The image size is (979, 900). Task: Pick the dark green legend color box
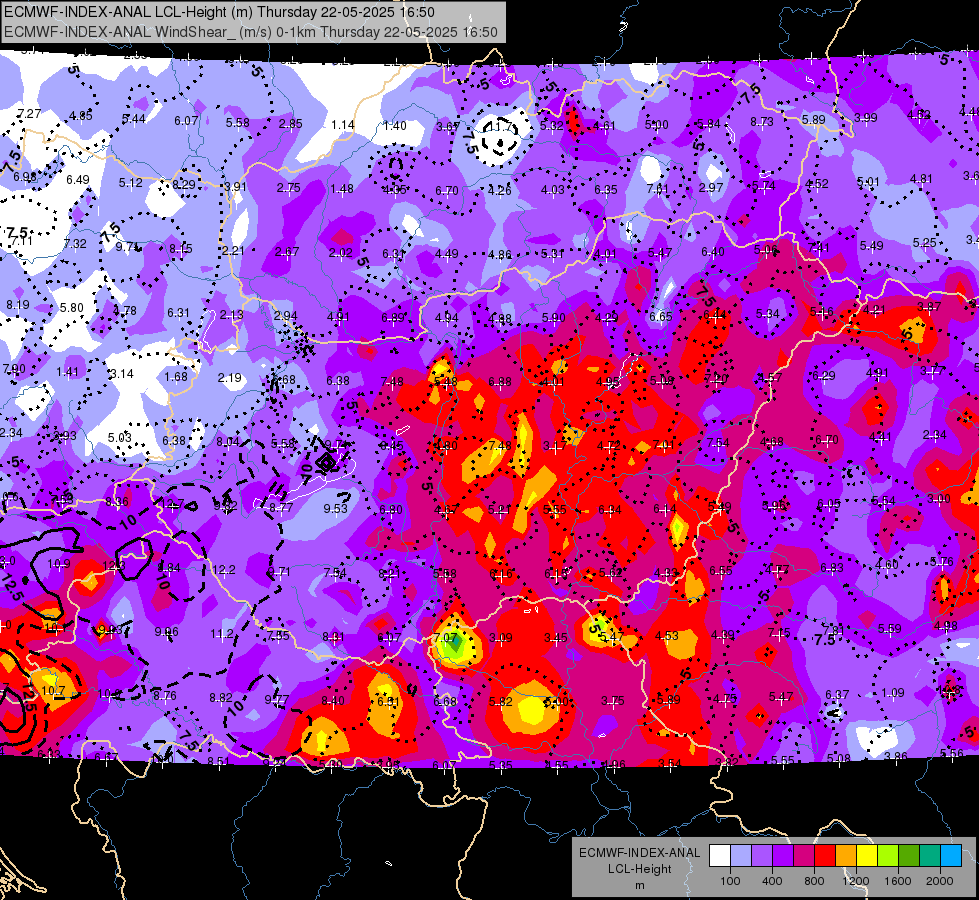click(909, 856)
